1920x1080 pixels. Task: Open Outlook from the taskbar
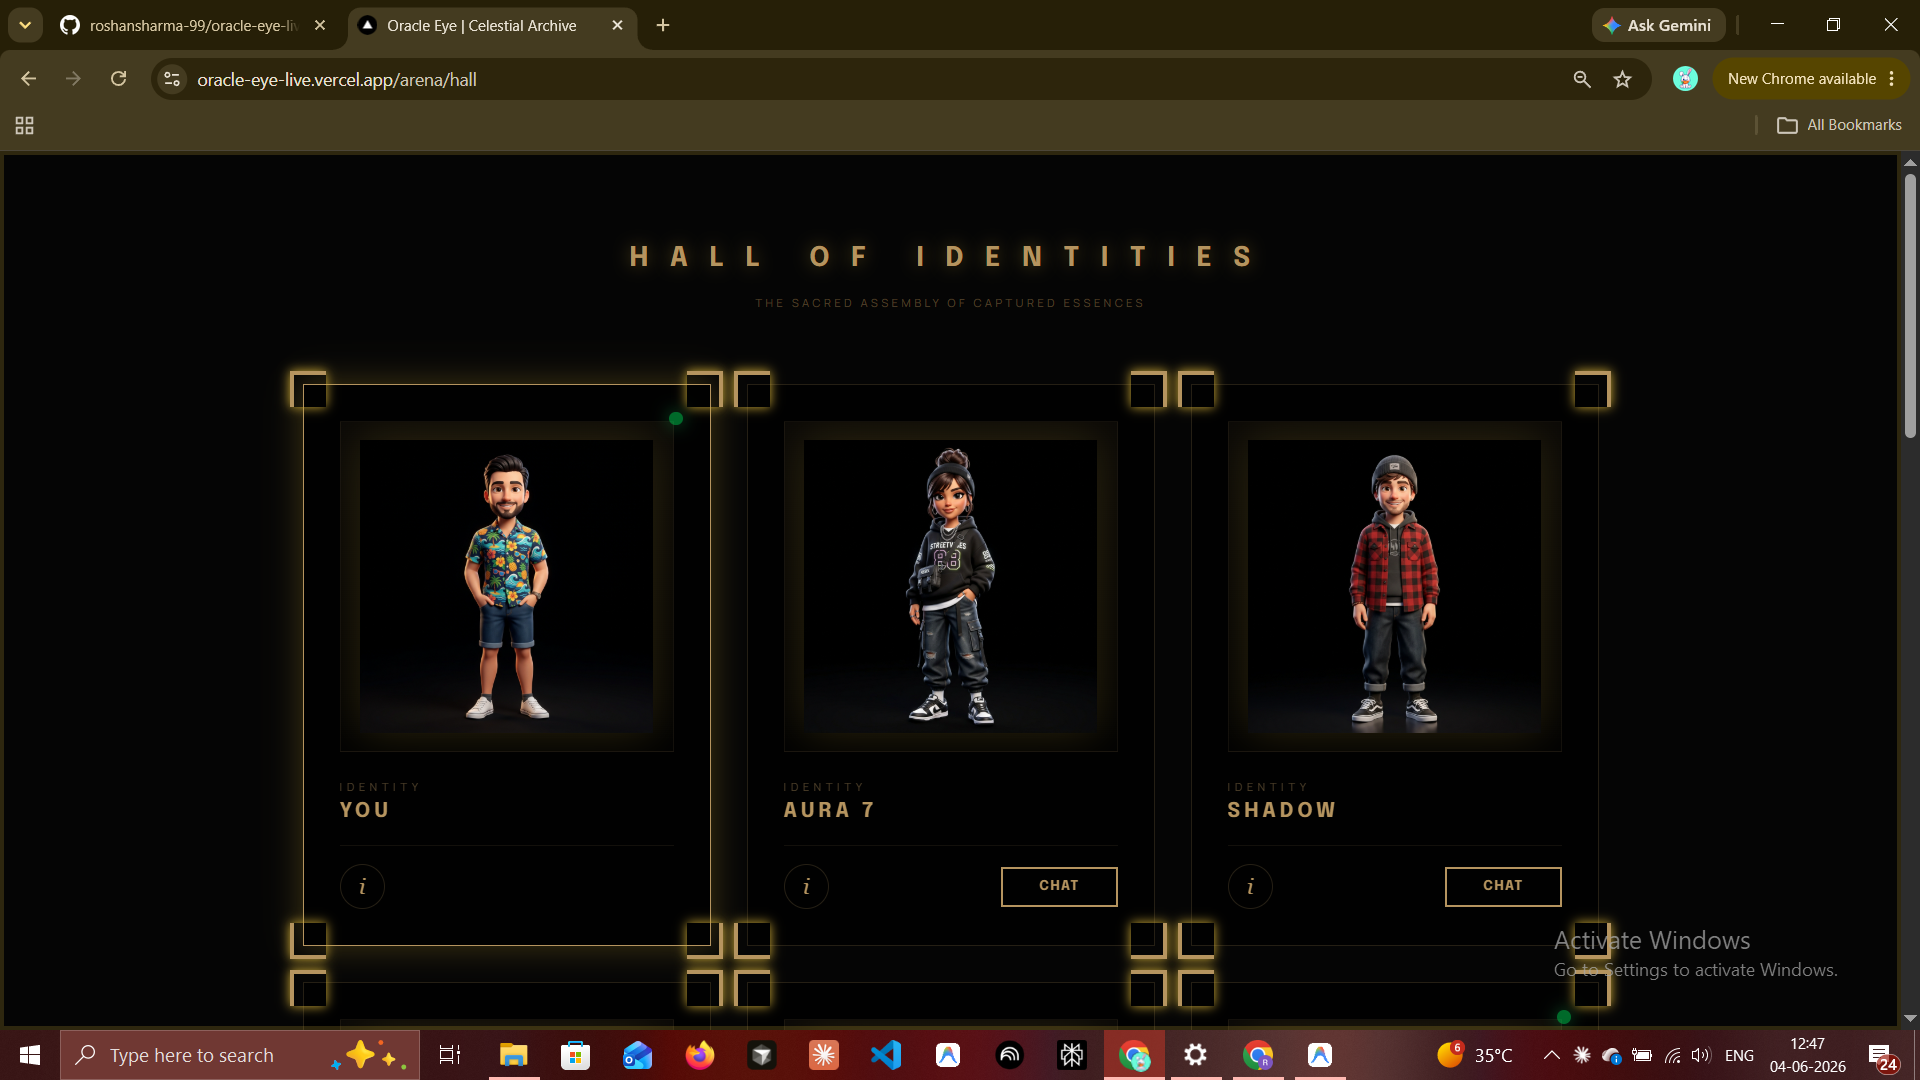coord(637,1055)
